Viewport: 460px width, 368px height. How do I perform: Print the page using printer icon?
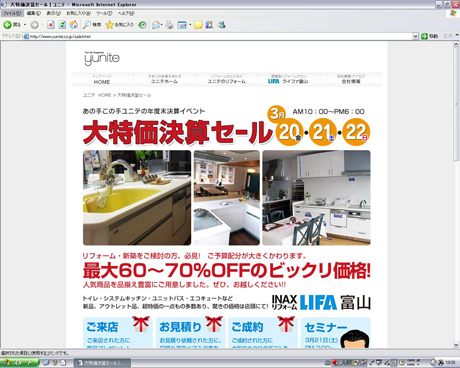click(169, 25)
